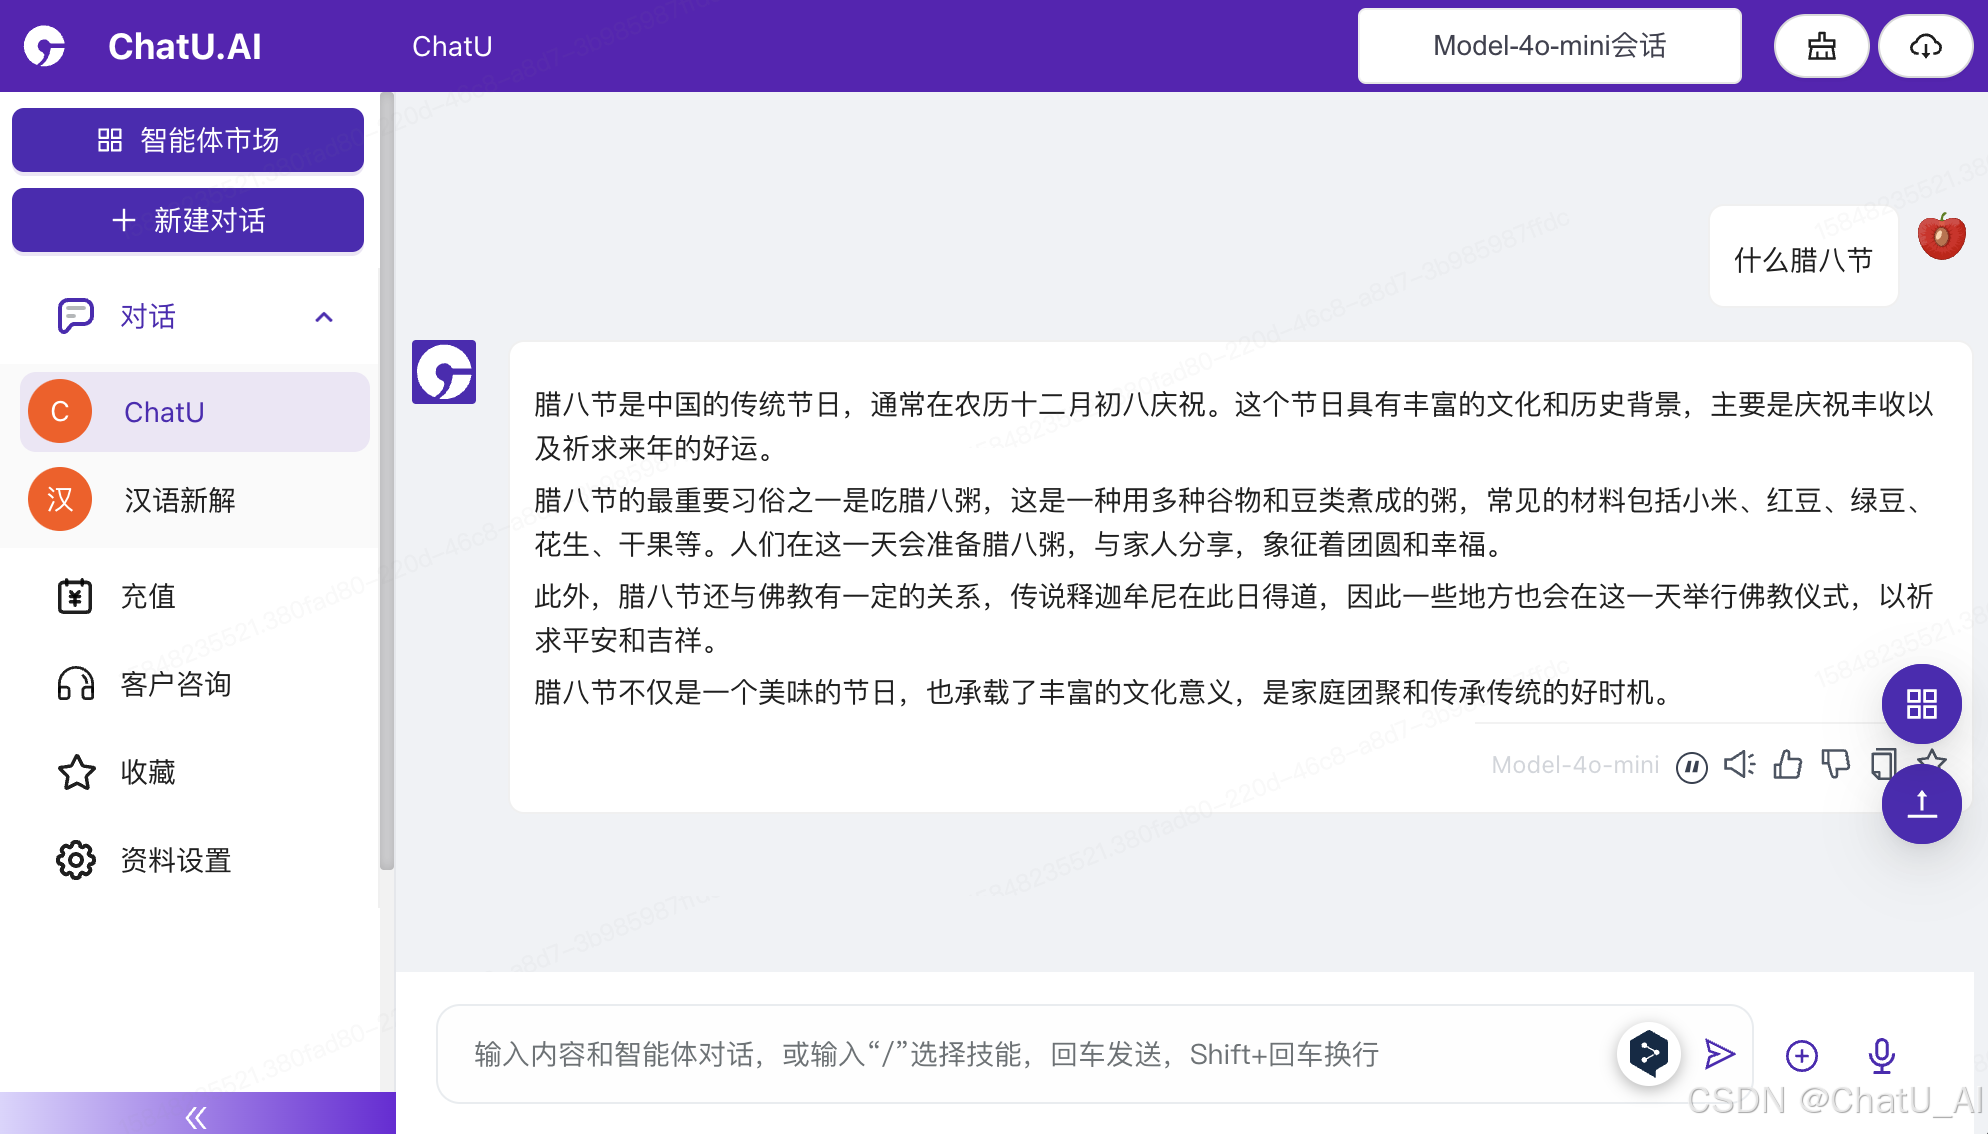
Task: Dislike the response with thumbs-down
Action: 1835,765
